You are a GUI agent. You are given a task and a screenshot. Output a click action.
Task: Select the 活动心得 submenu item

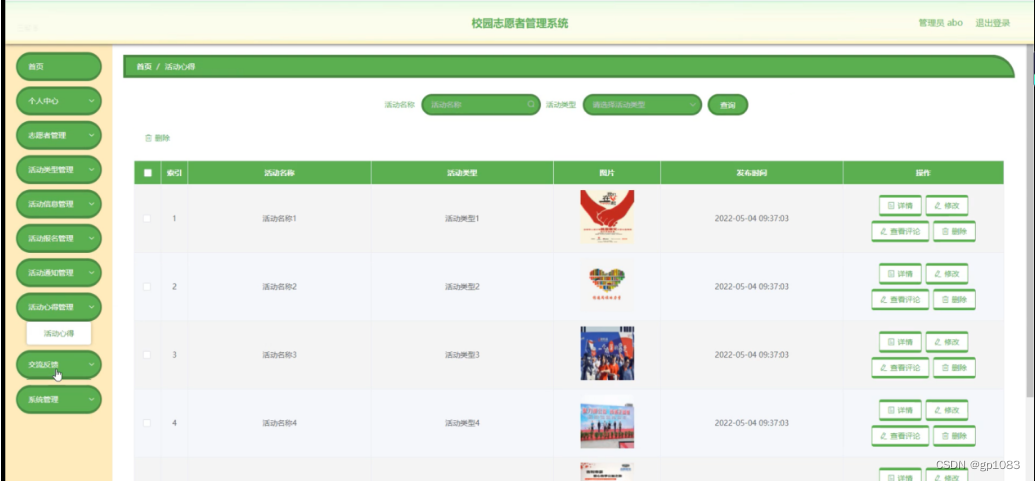pyautogui.click(x=59, y=333)
